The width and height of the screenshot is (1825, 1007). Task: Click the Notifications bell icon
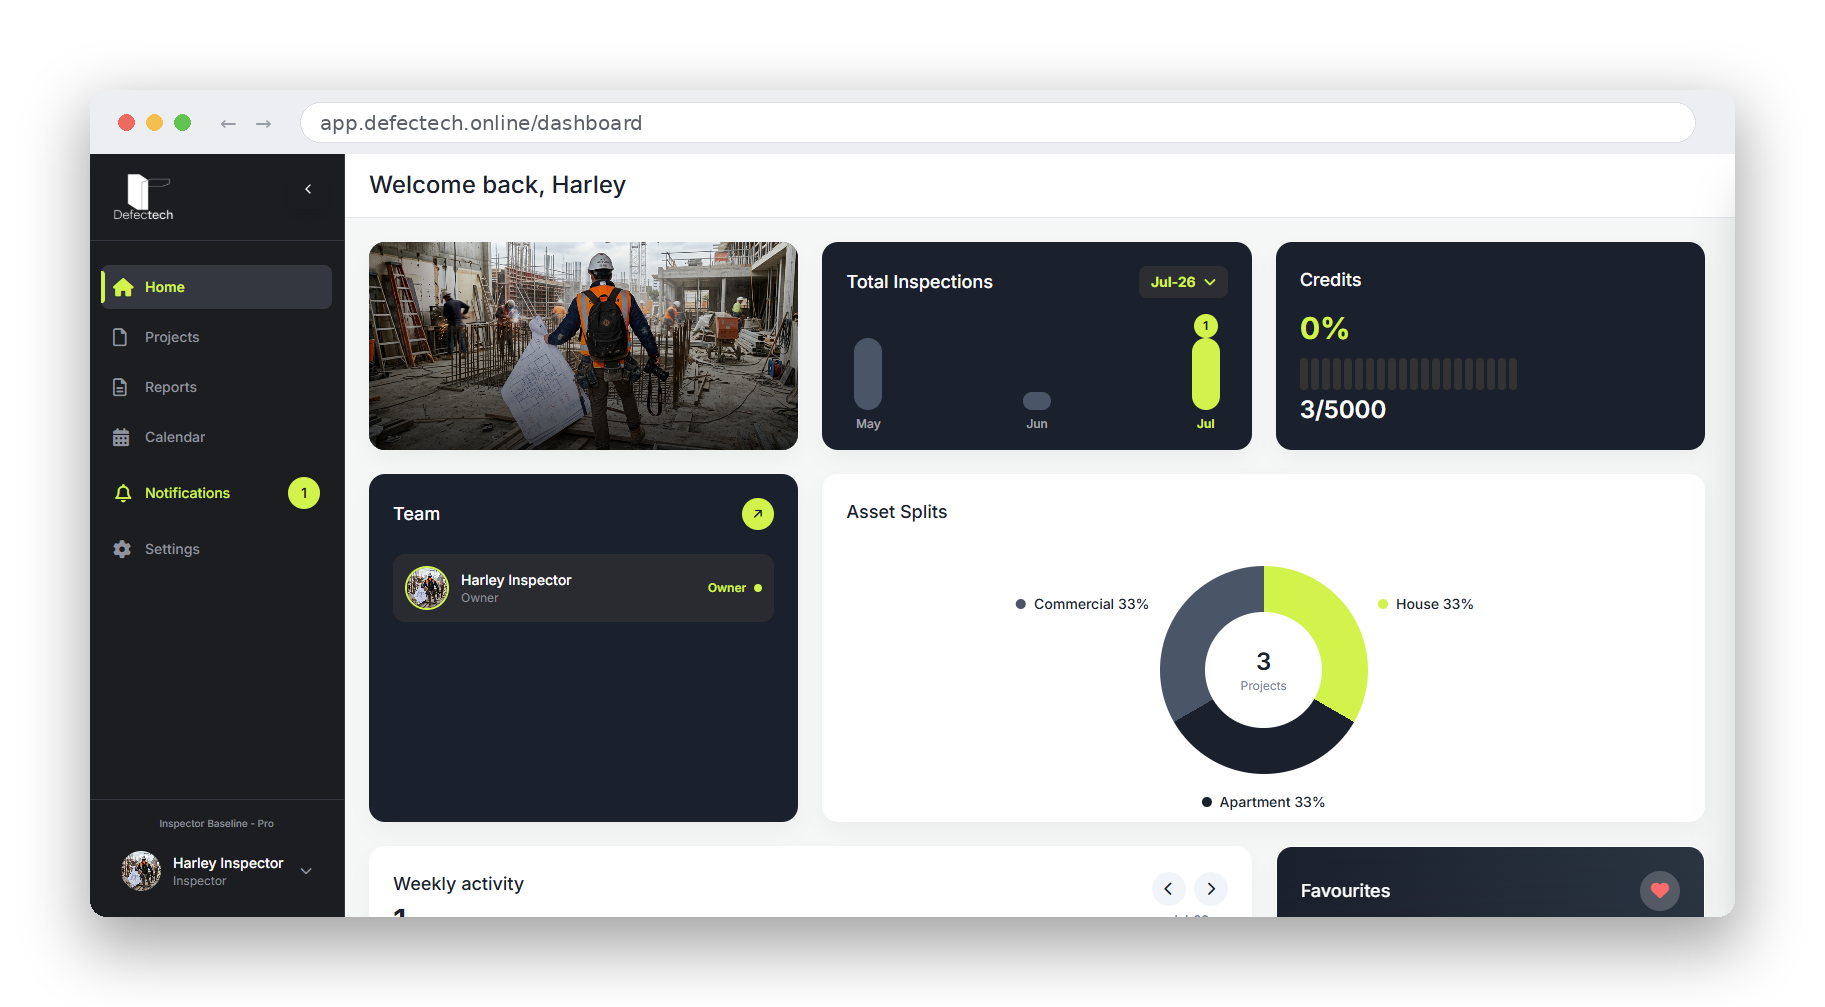pyautogui.click(x=123, y=493)
